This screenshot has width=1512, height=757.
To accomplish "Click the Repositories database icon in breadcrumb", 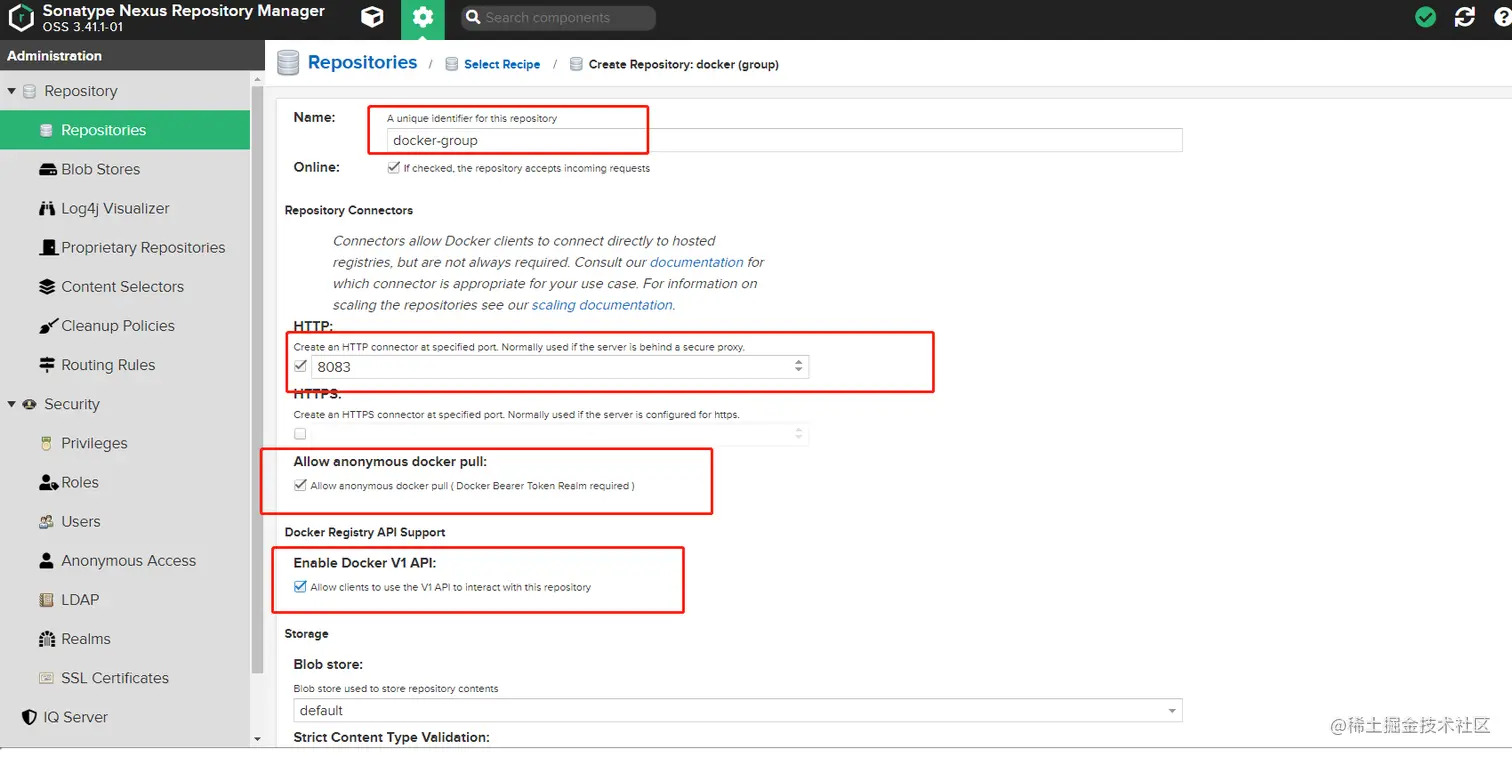I will pos(288,63).
